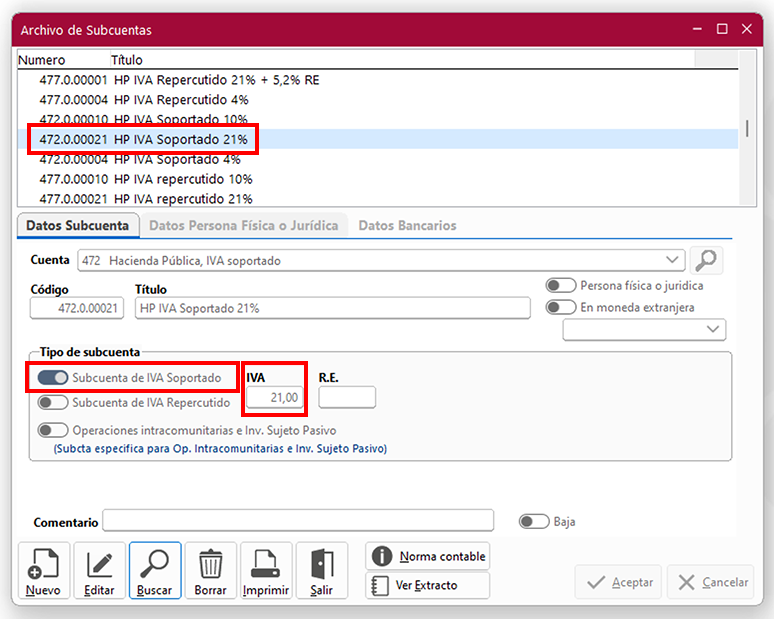Click the Nuevo new-document icon button

(44, 571)
